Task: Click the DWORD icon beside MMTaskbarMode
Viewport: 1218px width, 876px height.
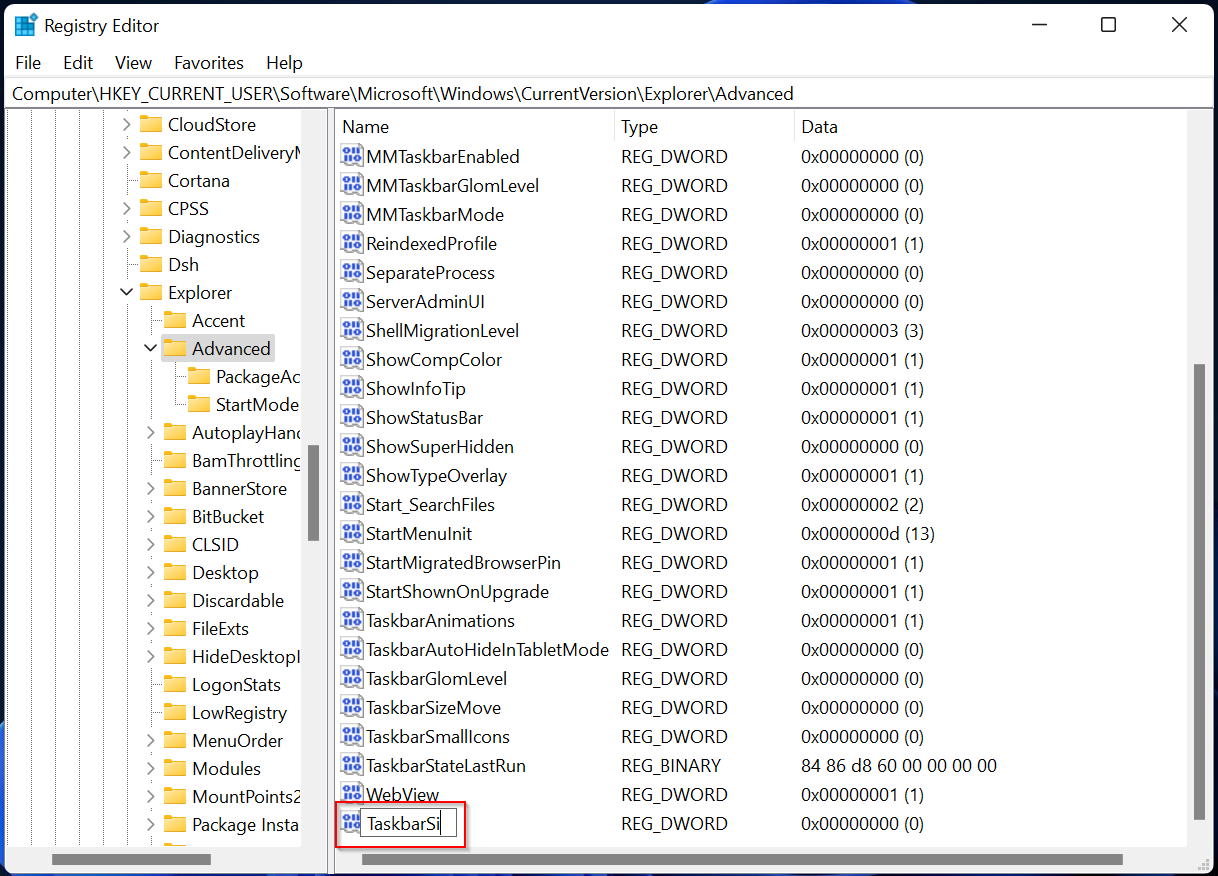Action: coord(351,214)
